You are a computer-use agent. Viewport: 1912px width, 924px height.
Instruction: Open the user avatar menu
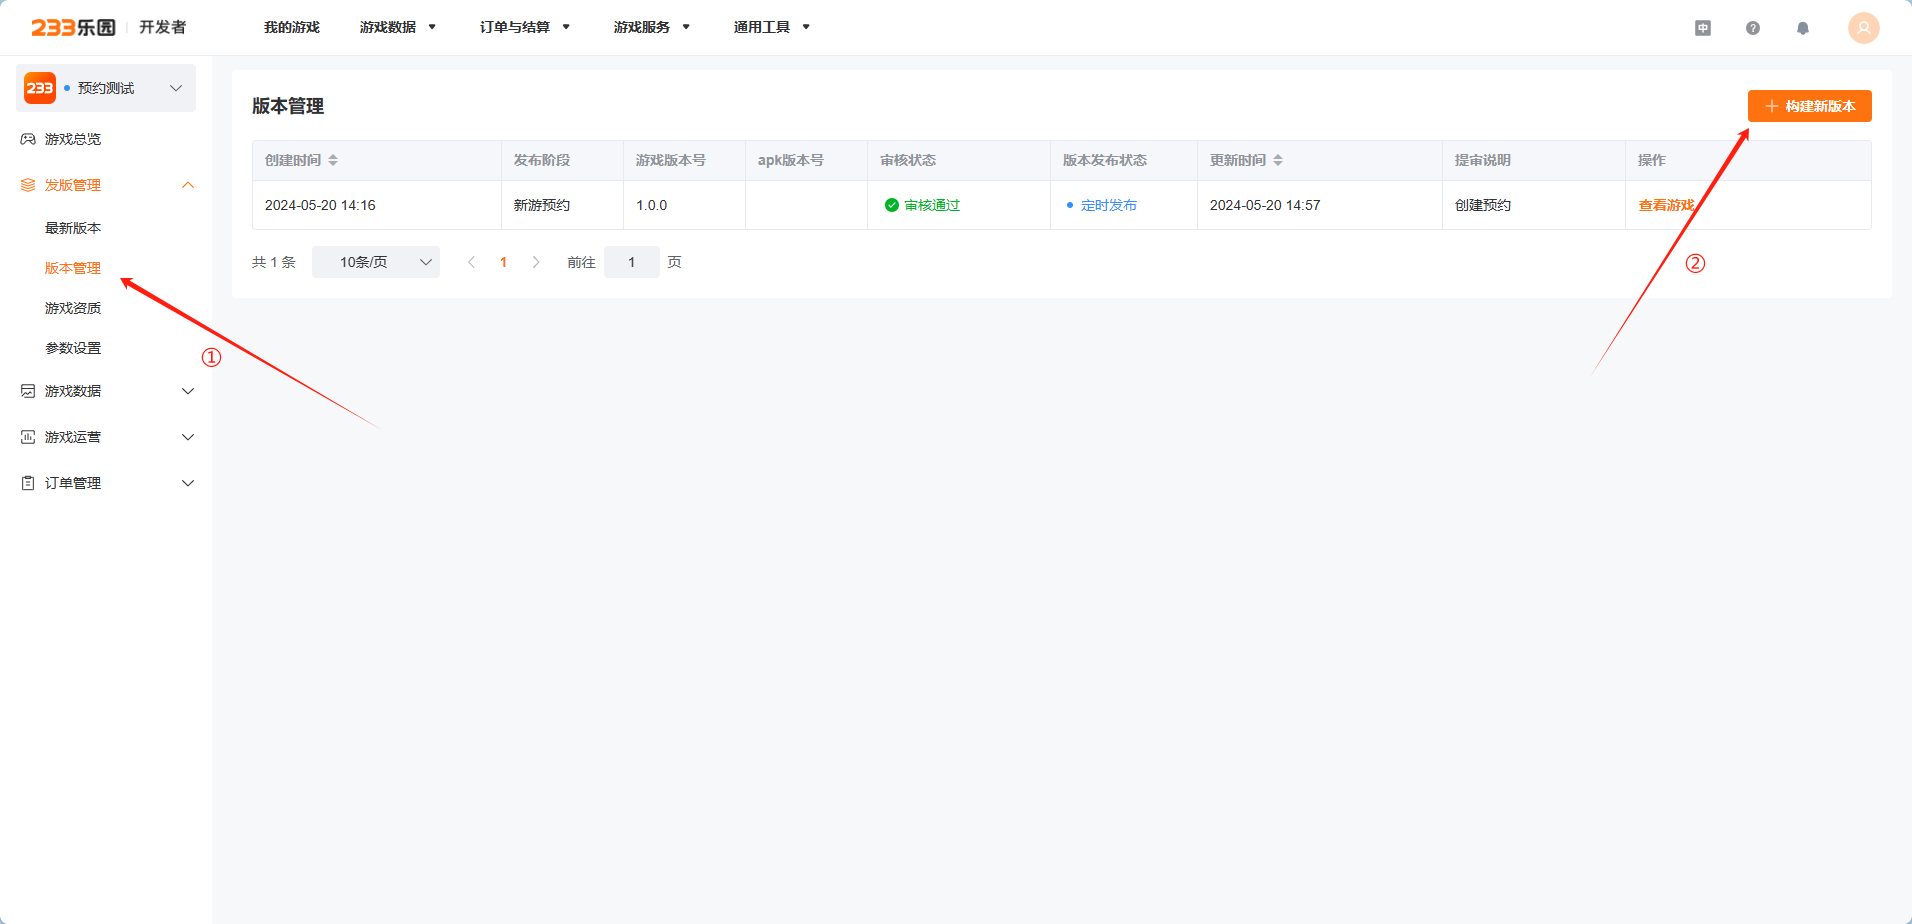pos(1864,28)
